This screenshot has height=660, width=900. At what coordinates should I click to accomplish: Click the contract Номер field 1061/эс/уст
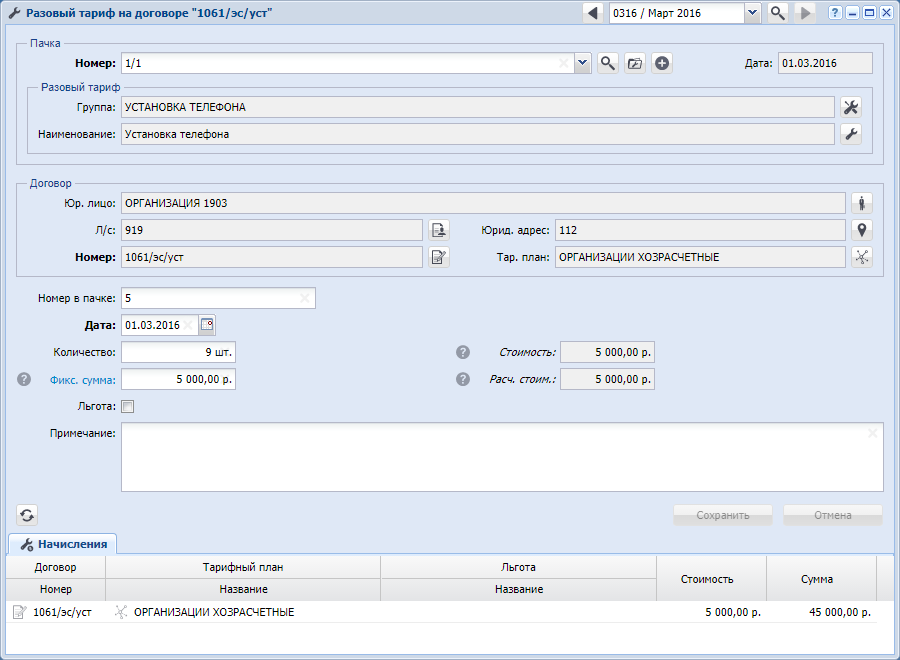[272, 257]
